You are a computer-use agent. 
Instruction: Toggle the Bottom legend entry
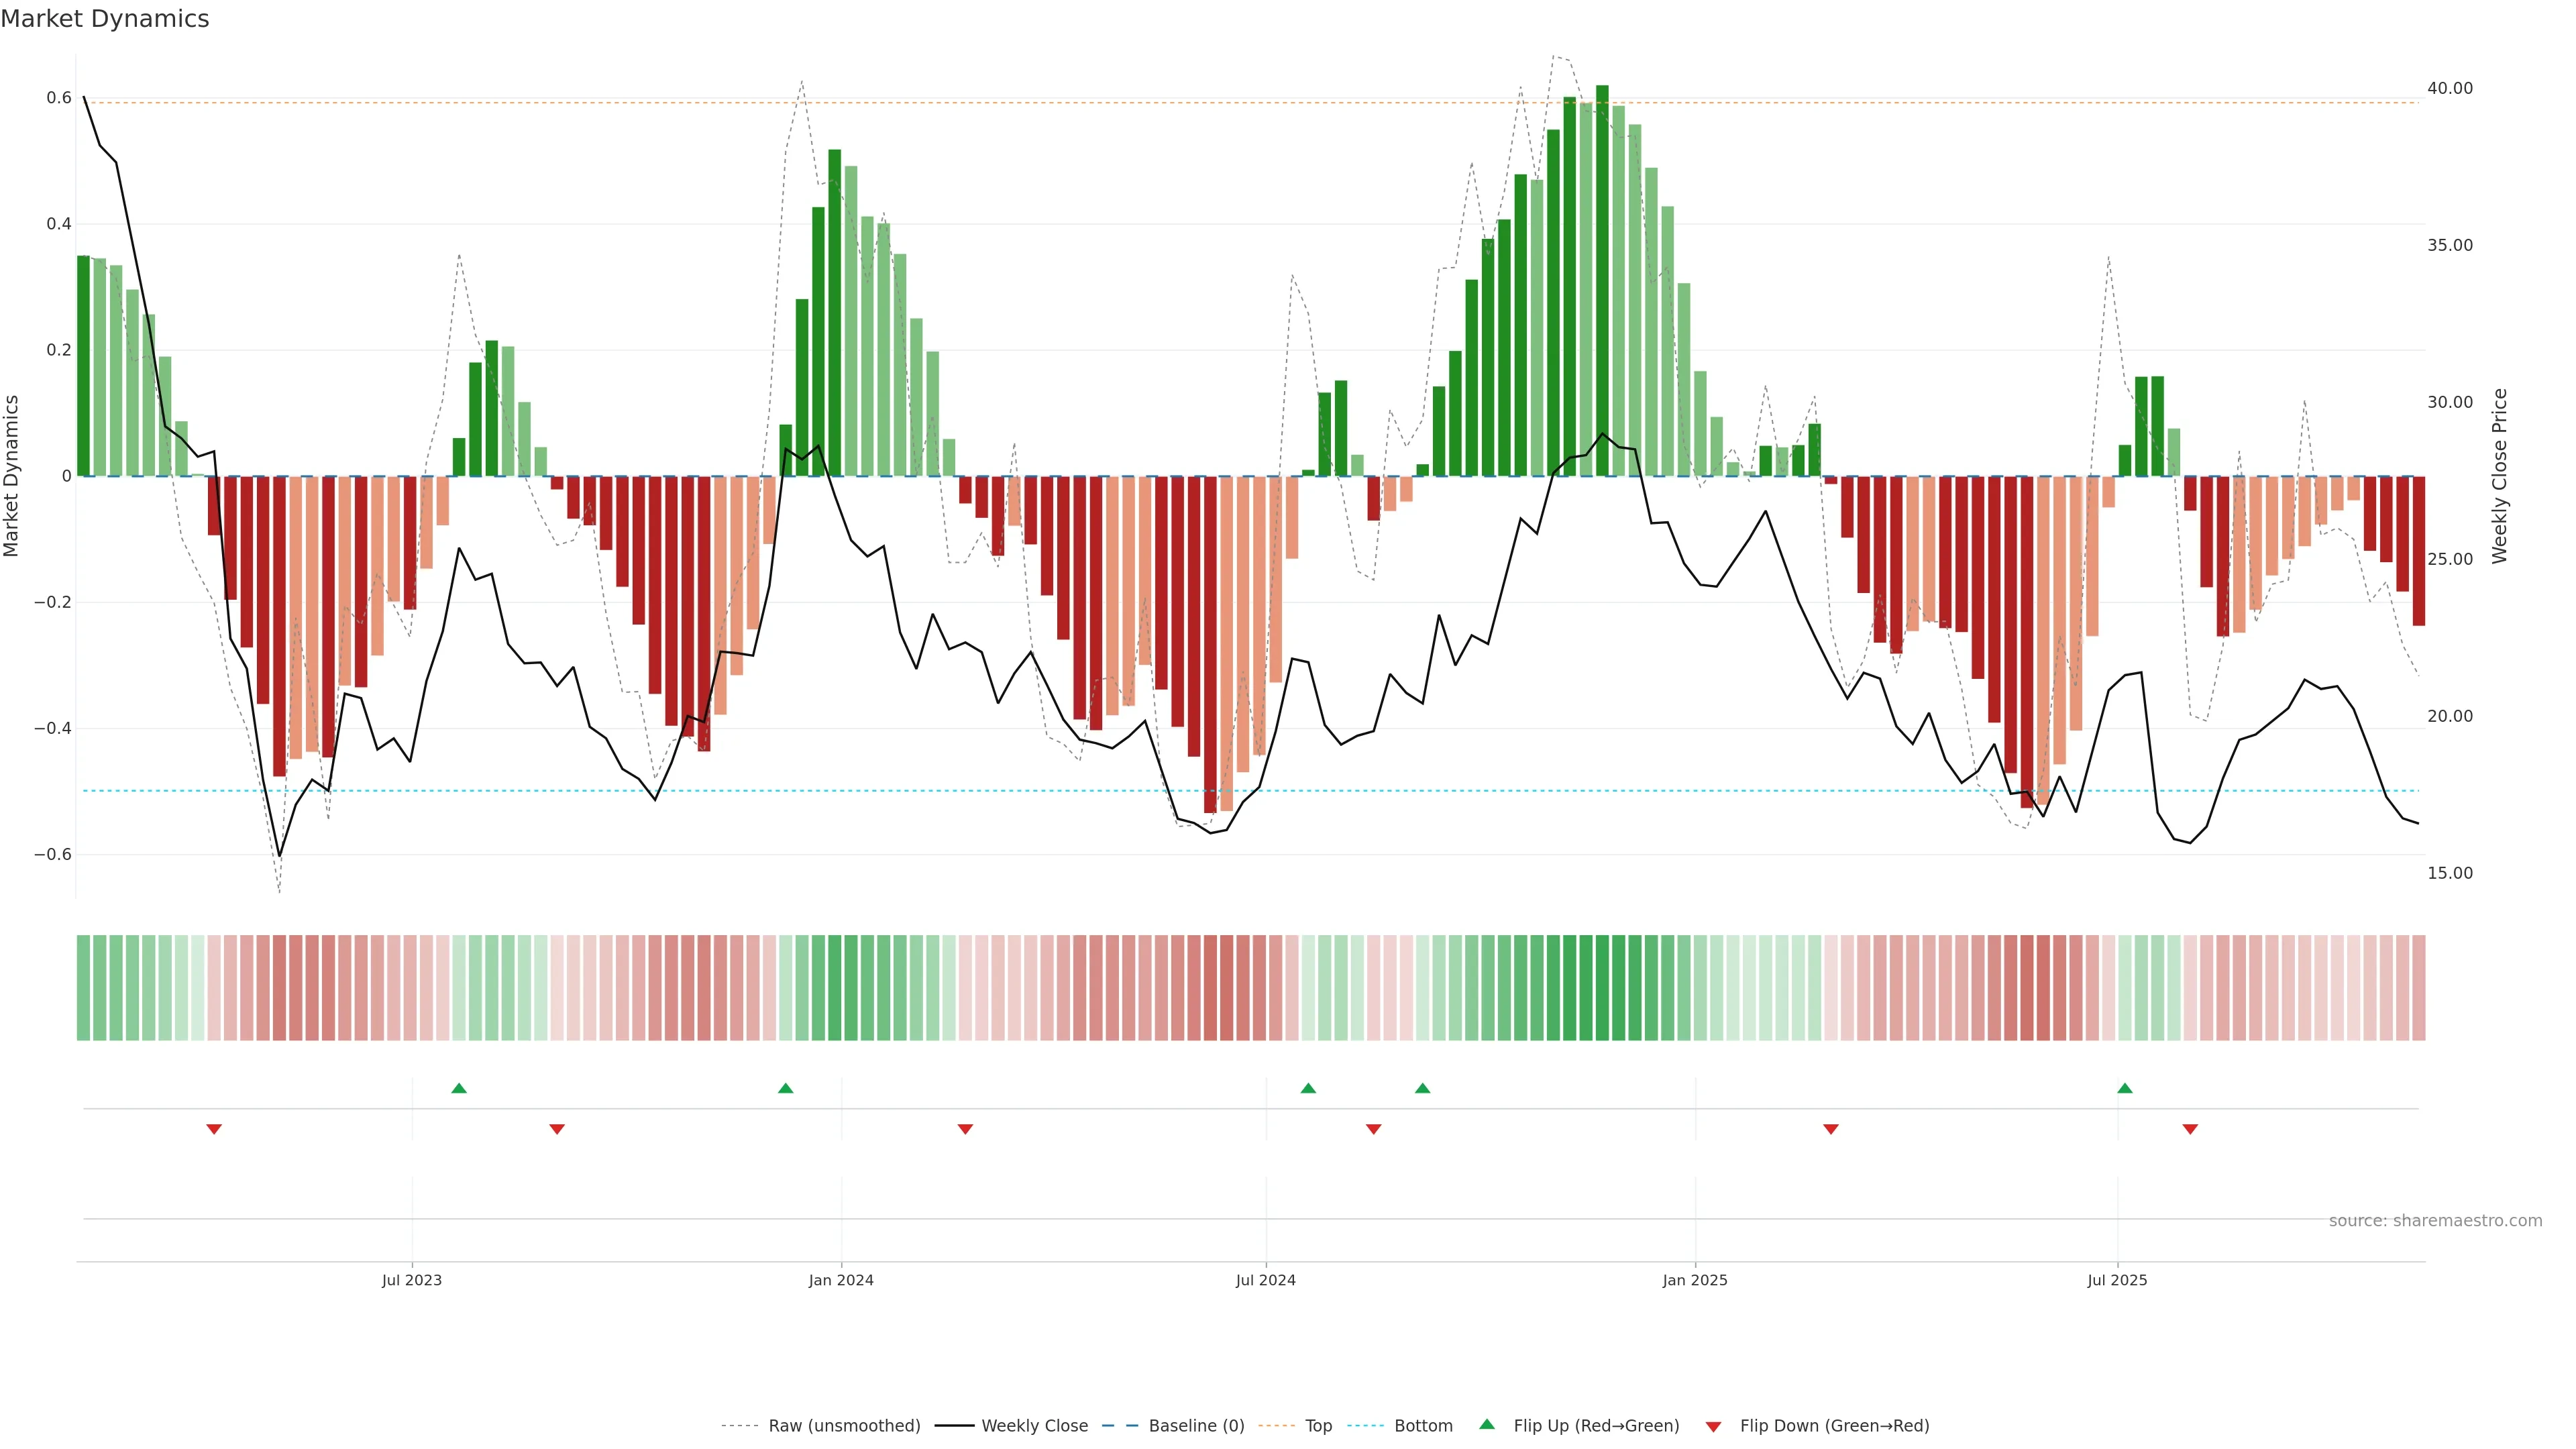(x=1423, y=1426)
